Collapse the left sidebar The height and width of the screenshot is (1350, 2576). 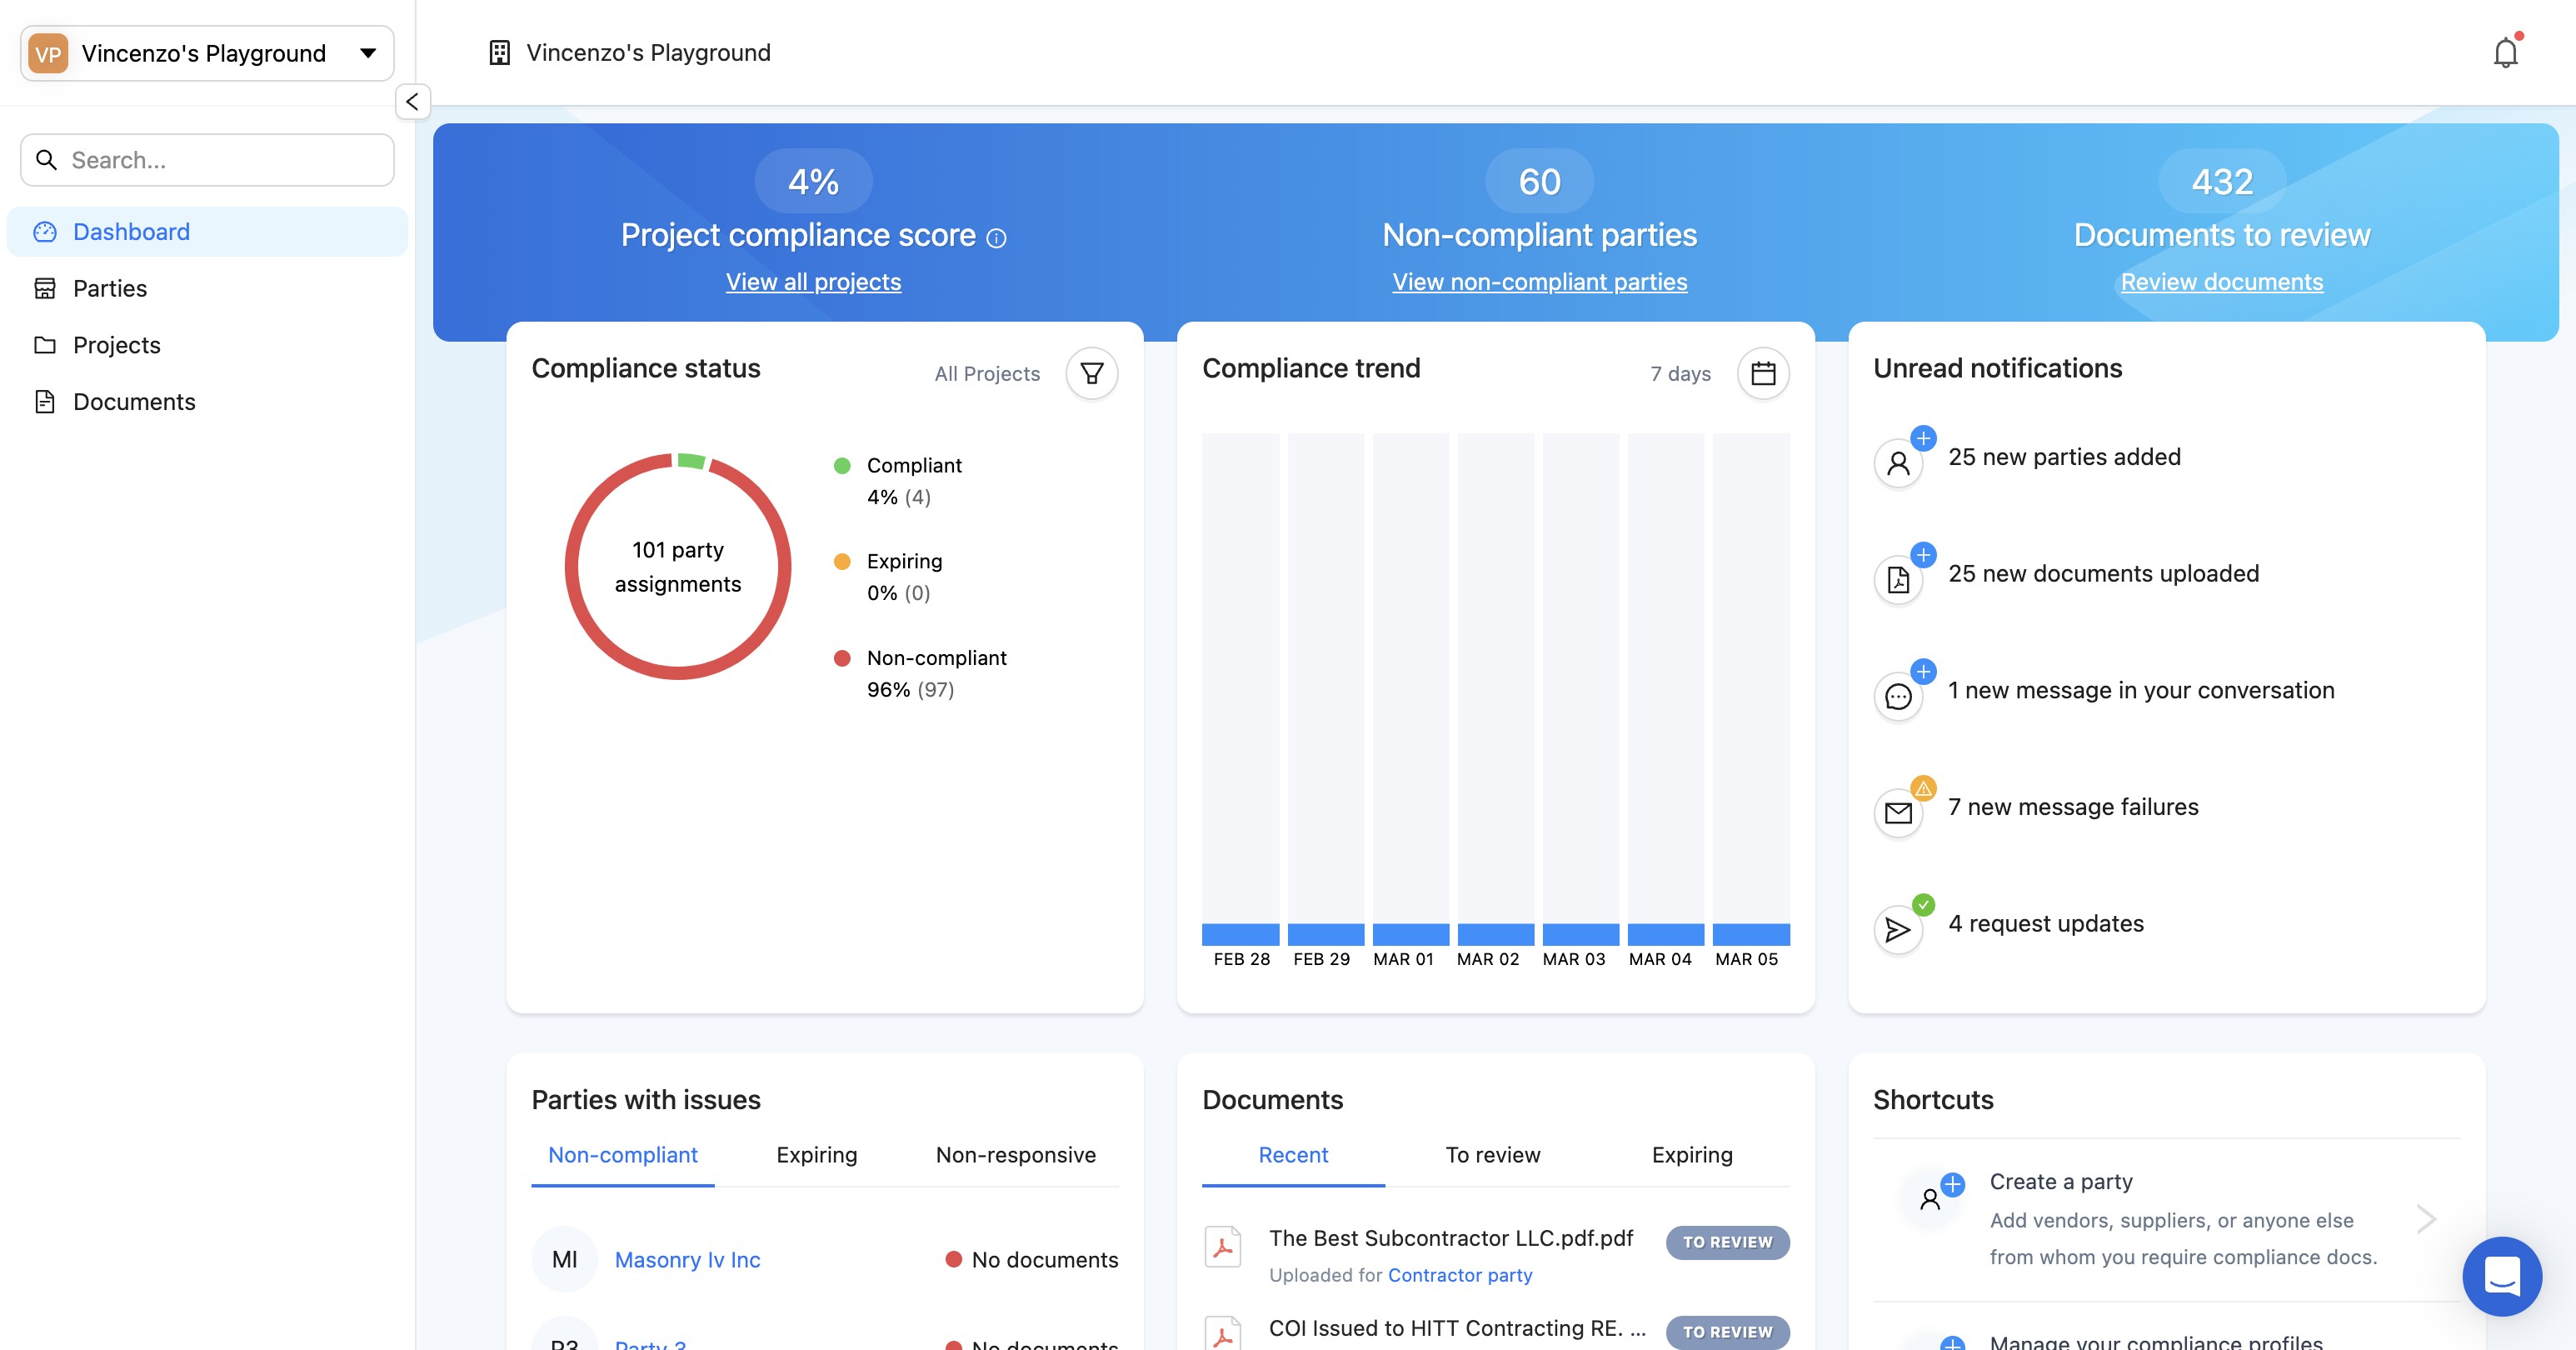pyautogui.click(x=412, y=101)
